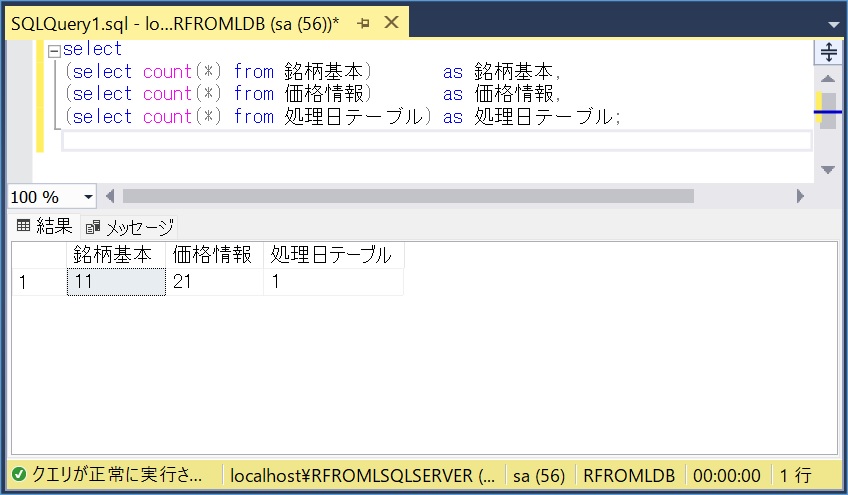Open the document tab list dropdown arrow
Image resolution: width=848 pixels, height=495 pixels.
831,23
